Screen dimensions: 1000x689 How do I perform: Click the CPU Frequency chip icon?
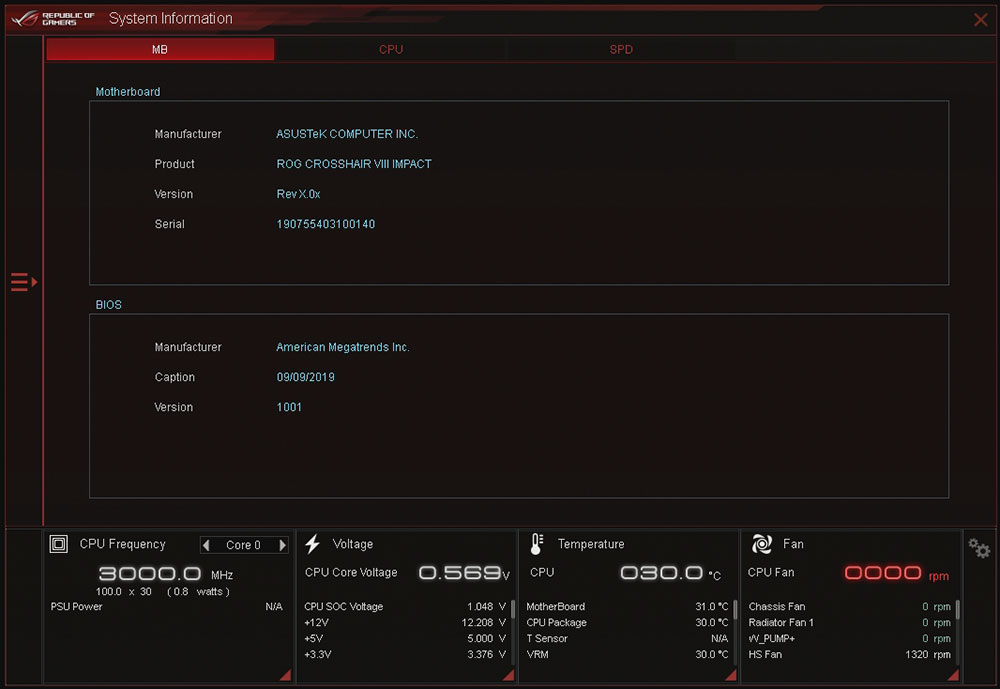(x=59, y=544)
